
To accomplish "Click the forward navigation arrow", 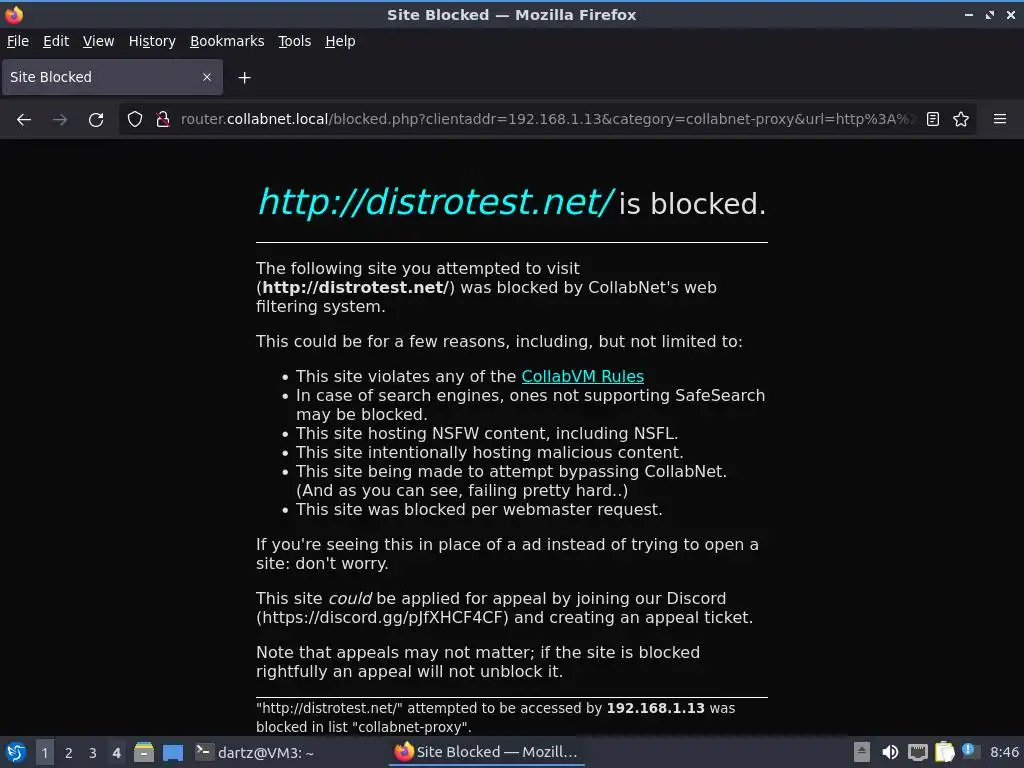I will pyautogui.click(x=60, y=120).
